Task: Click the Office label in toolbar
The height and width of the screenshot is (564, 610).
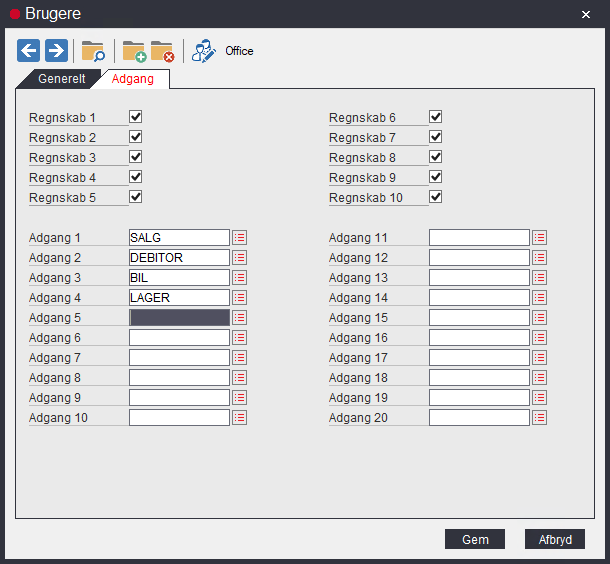Action: pos(239,51)
